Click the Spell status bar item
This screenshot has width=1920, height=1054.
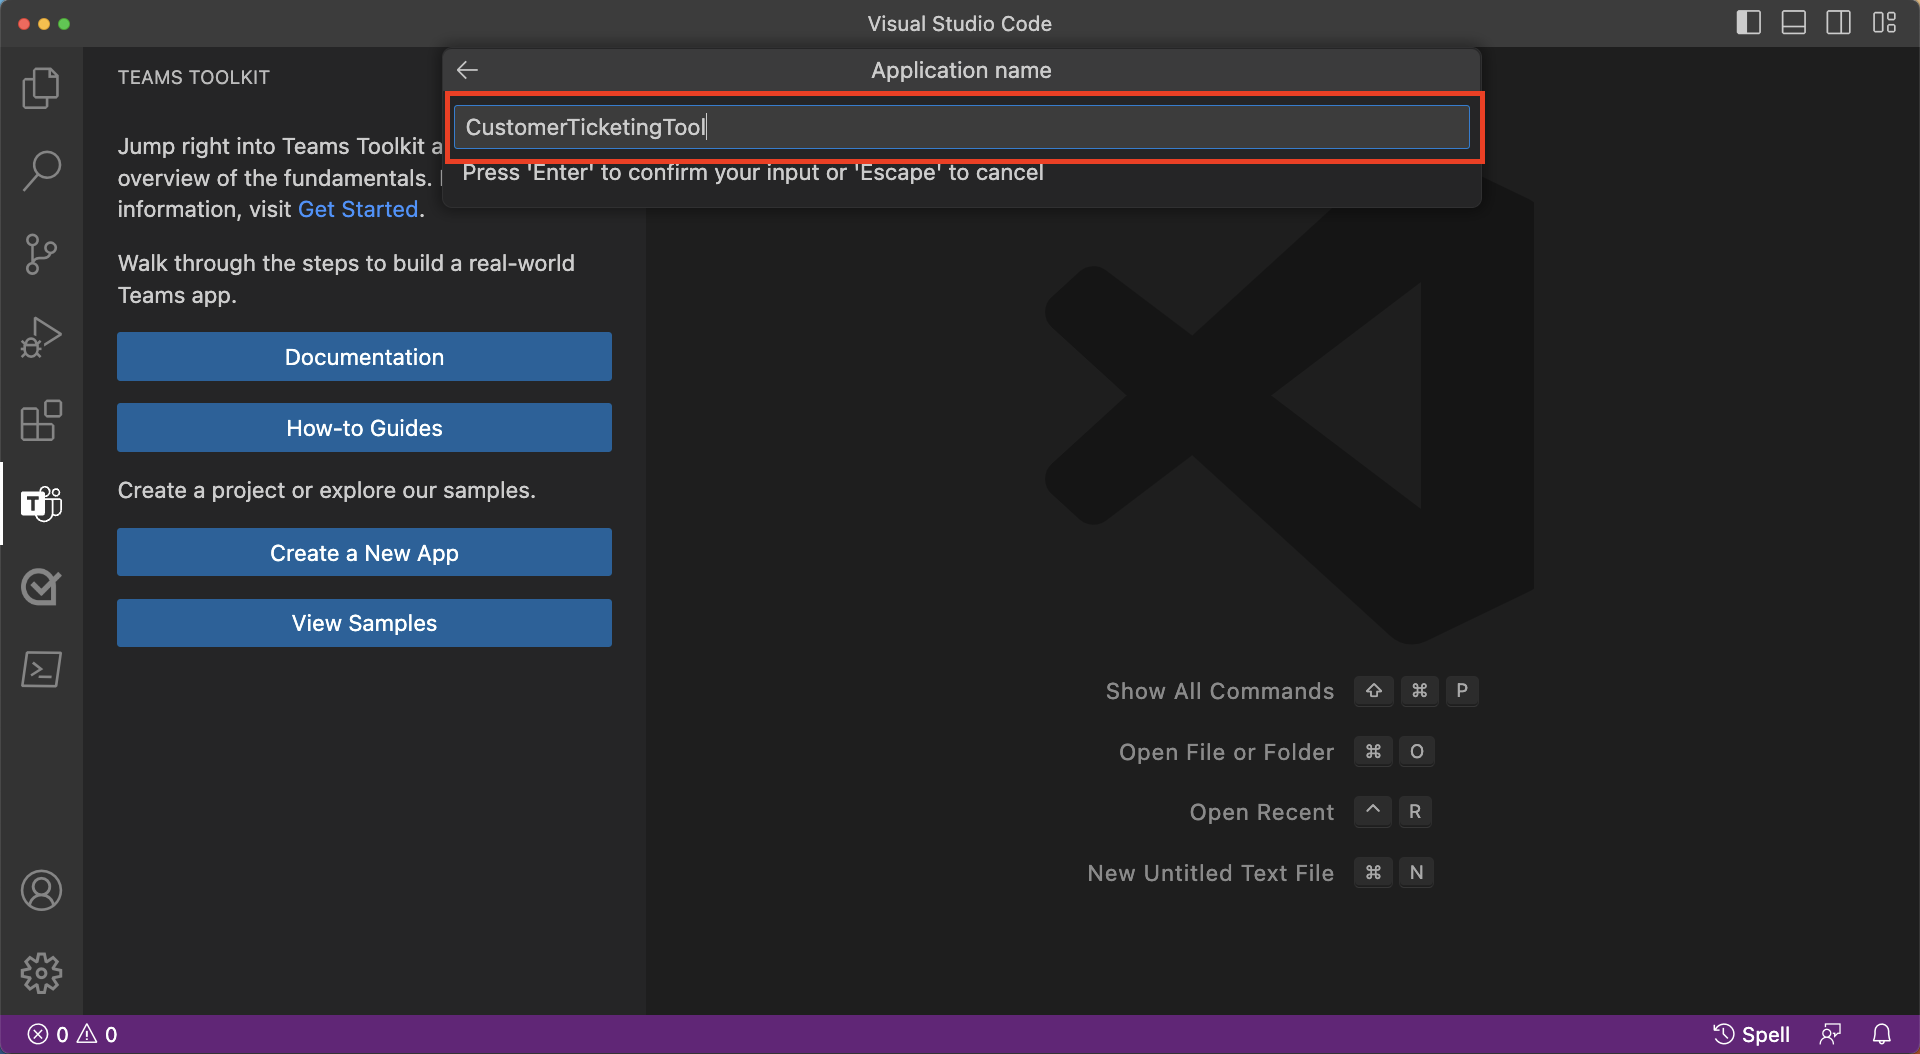tap(1751, 1034)
